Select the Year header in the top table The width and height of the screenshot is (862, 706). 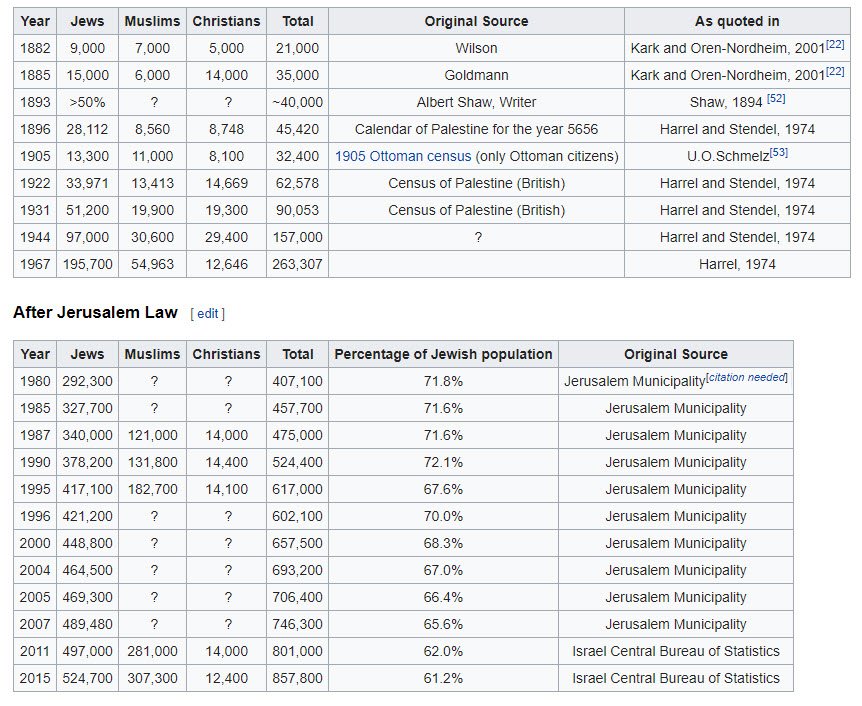pyautogui.click(x=35, y=21)
